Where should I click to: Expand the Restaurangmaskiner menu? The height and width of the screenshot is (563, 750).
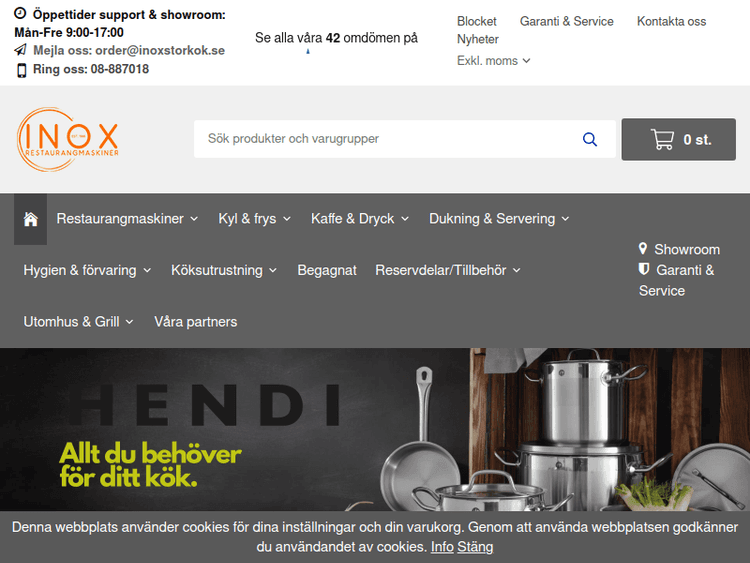point(127,219)
